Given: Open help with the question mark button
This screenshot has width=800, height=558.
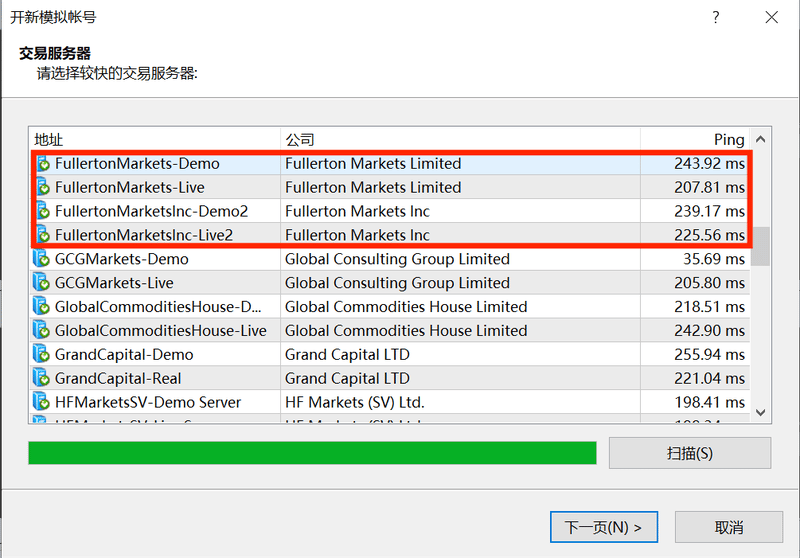Looking at the screenshot, I should [716, 18].
